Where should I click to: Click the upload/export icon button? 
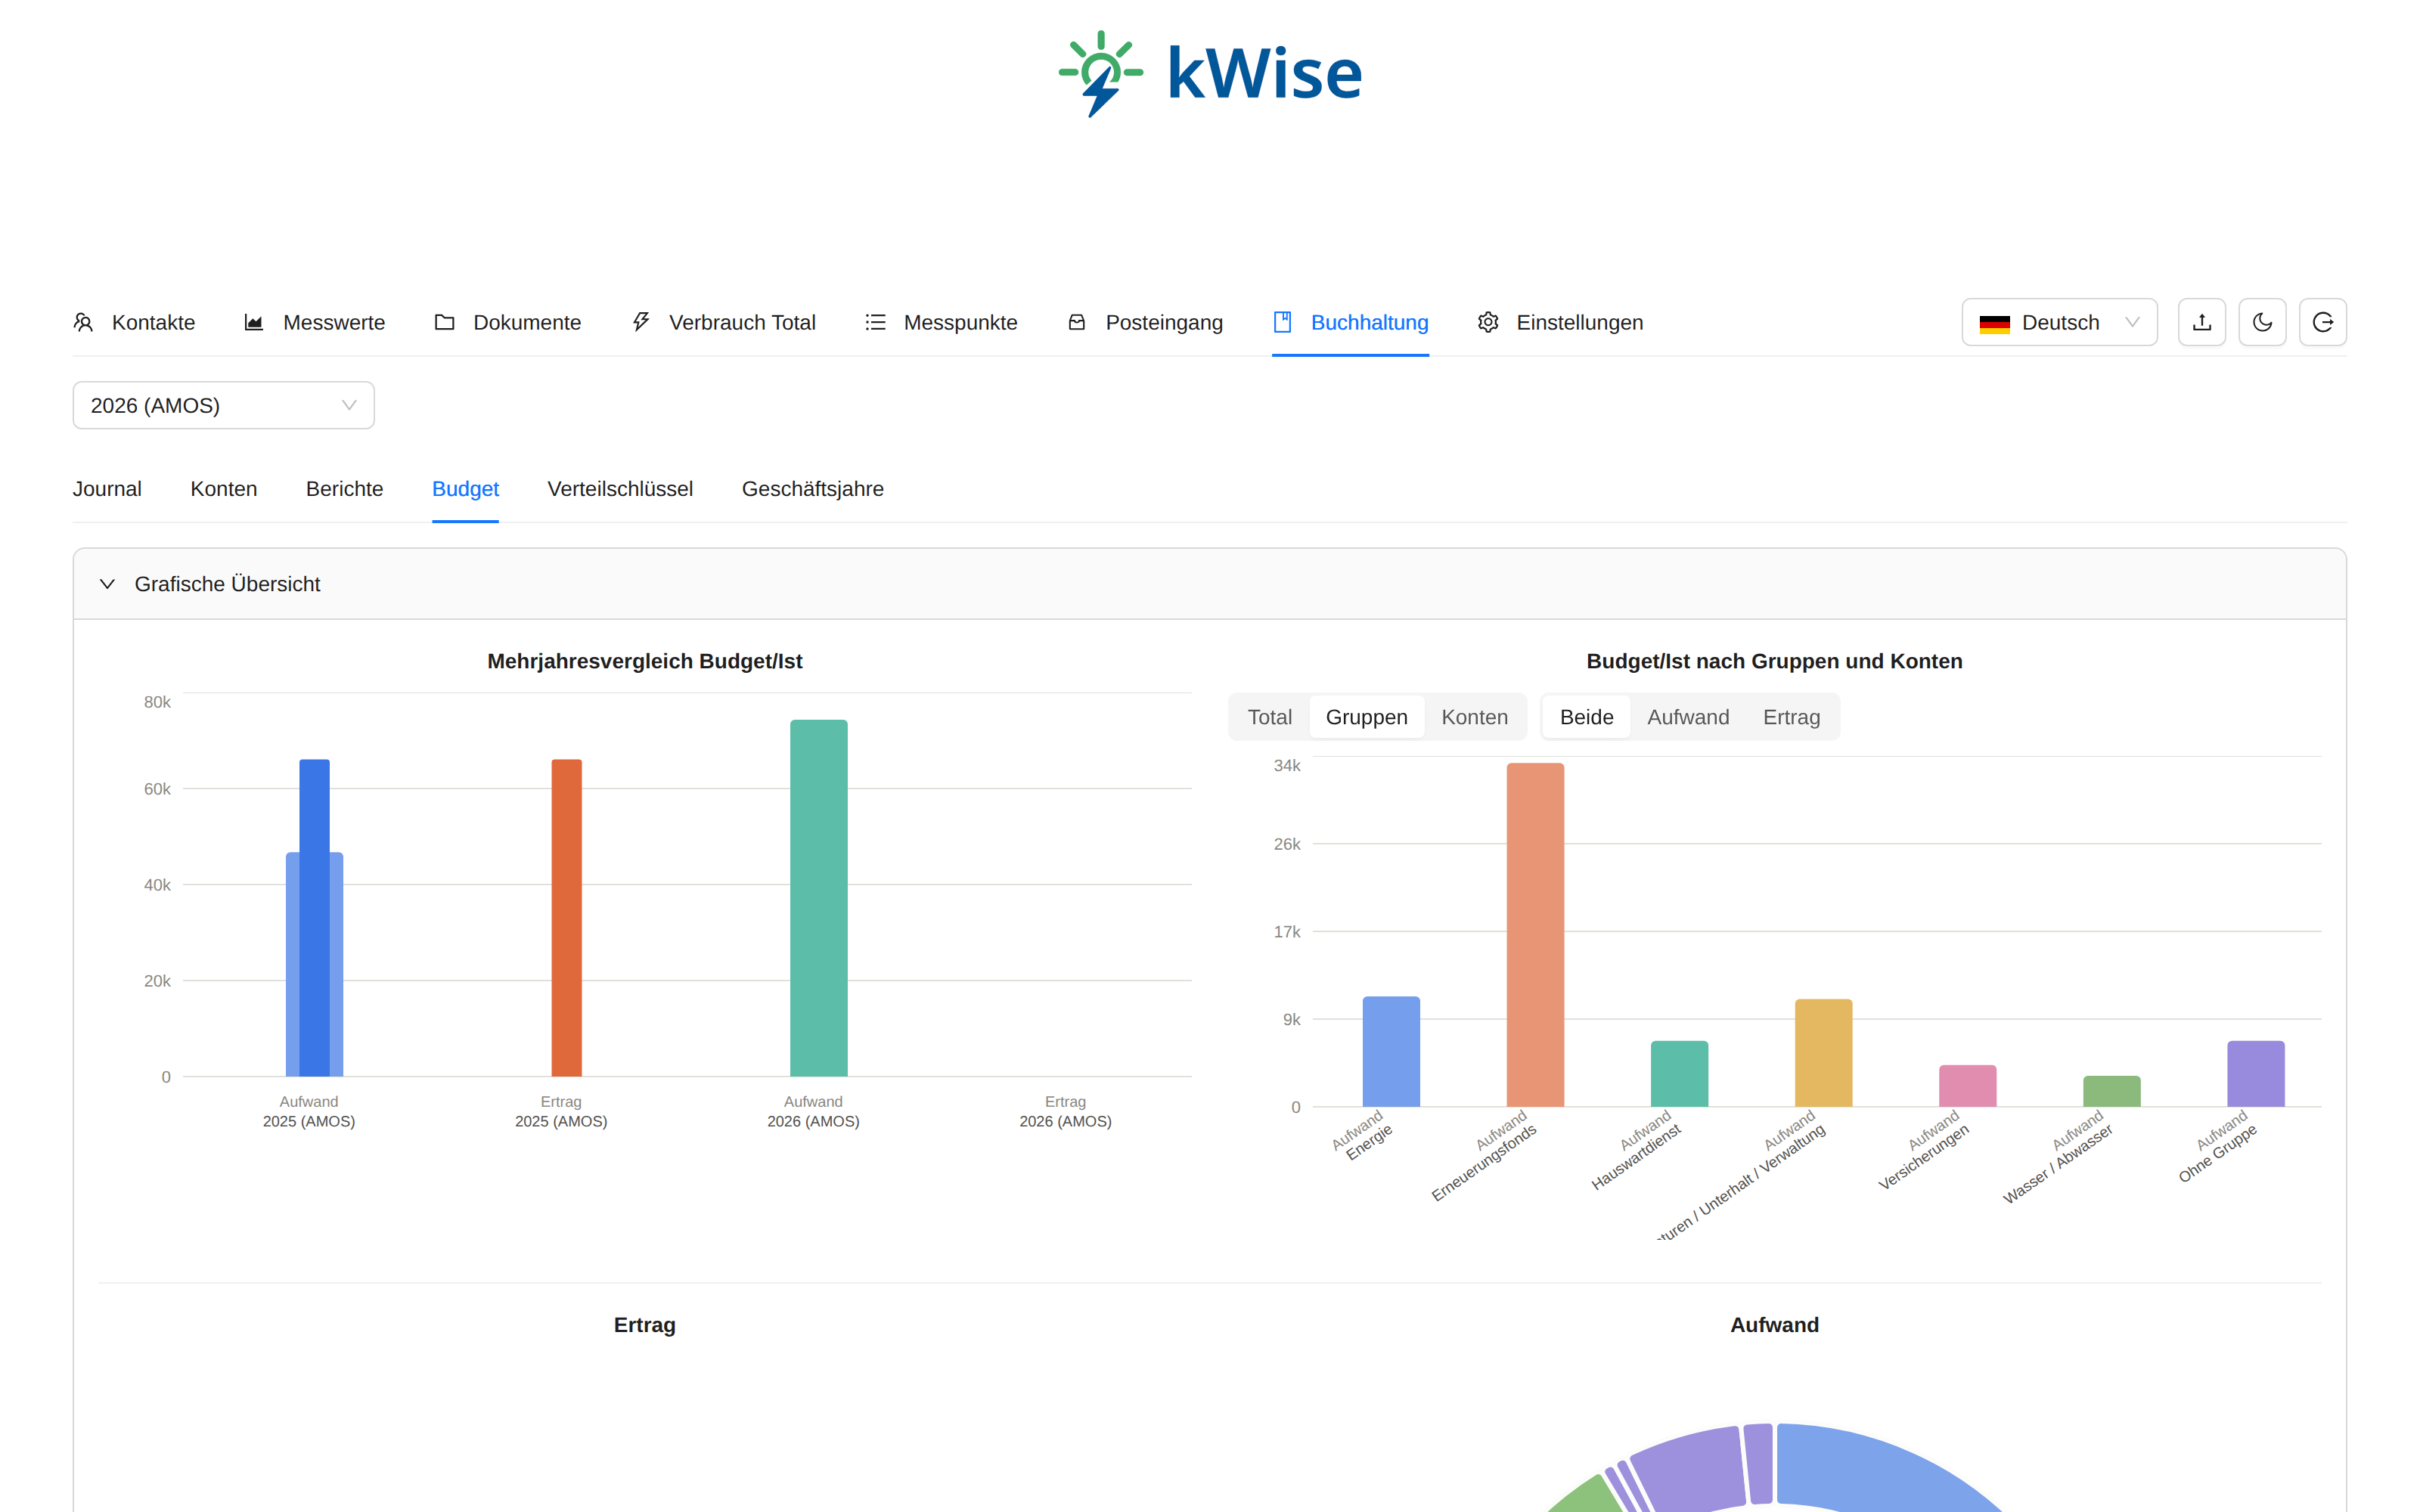2202,322
